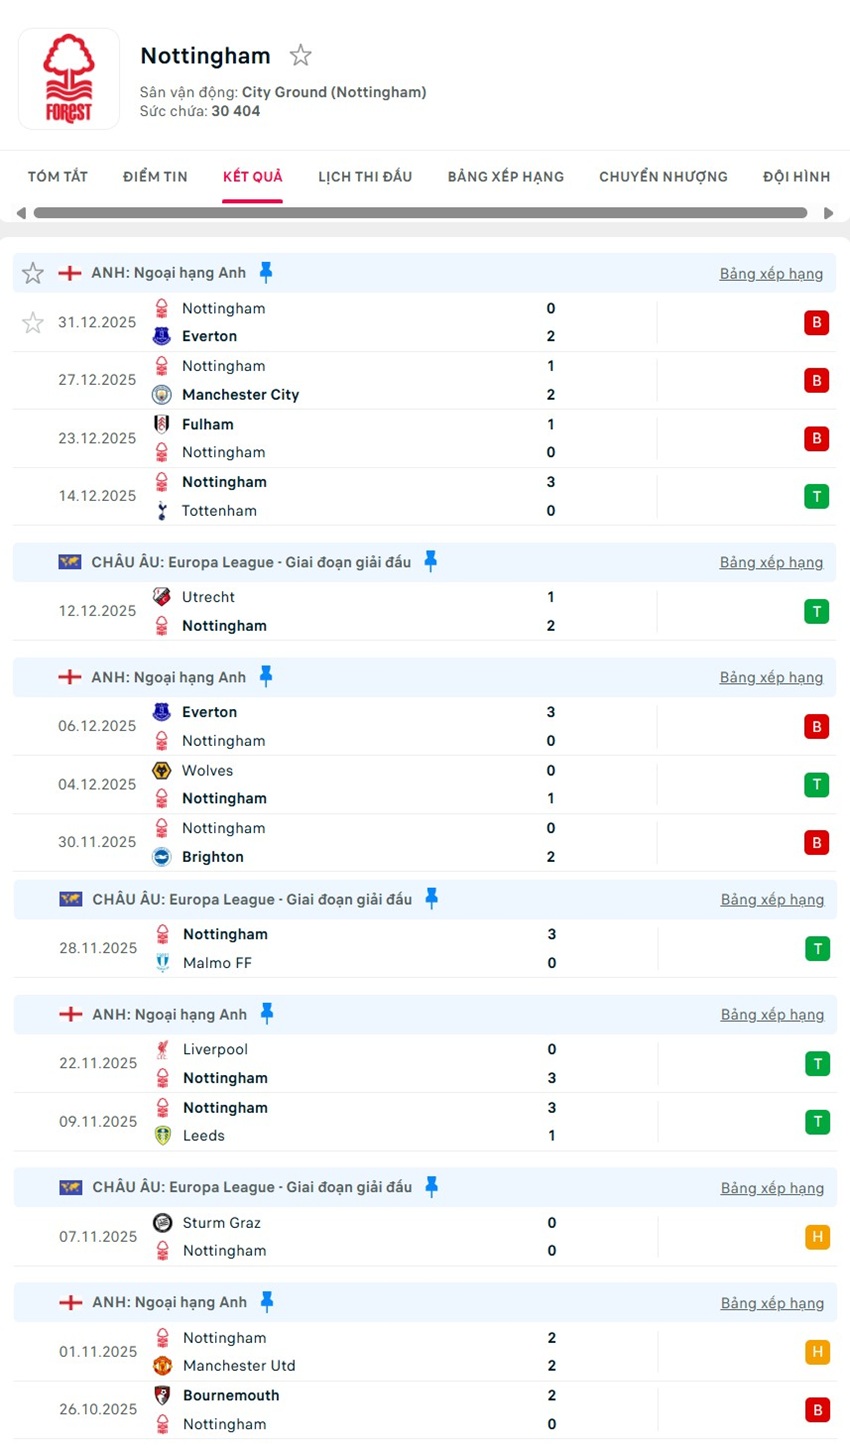
Task: Favorite Nottingham with the star beside its name
Action: click(300, 55)
